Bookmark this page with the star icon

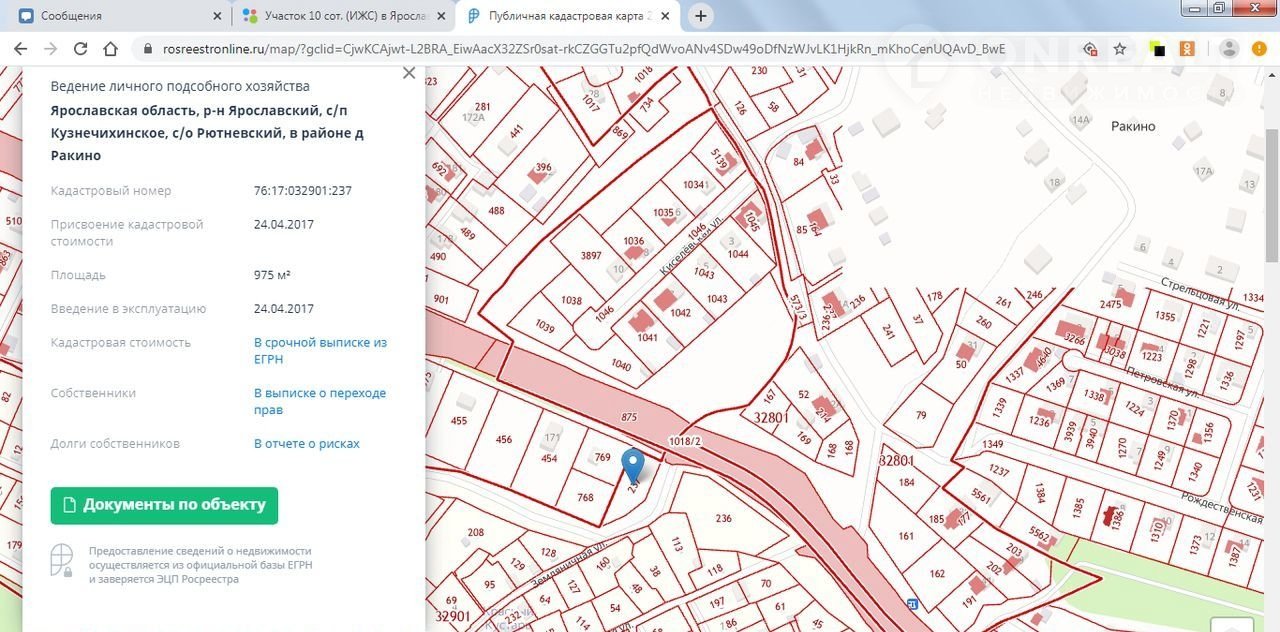tap(1120, 49)
